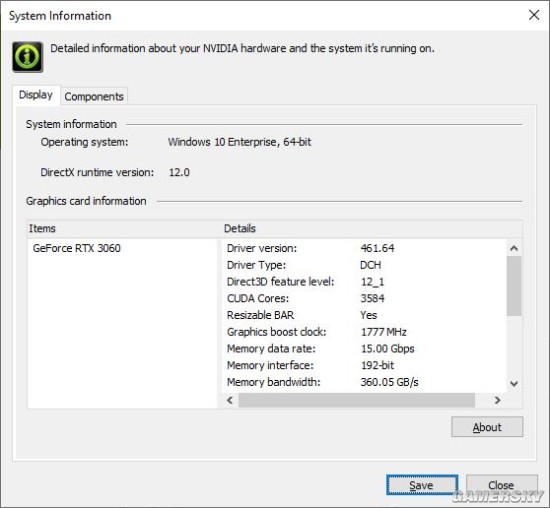Select the Driver version row
Screen dimensions: 550x508
pyautogui.click(x=364, y=248)
